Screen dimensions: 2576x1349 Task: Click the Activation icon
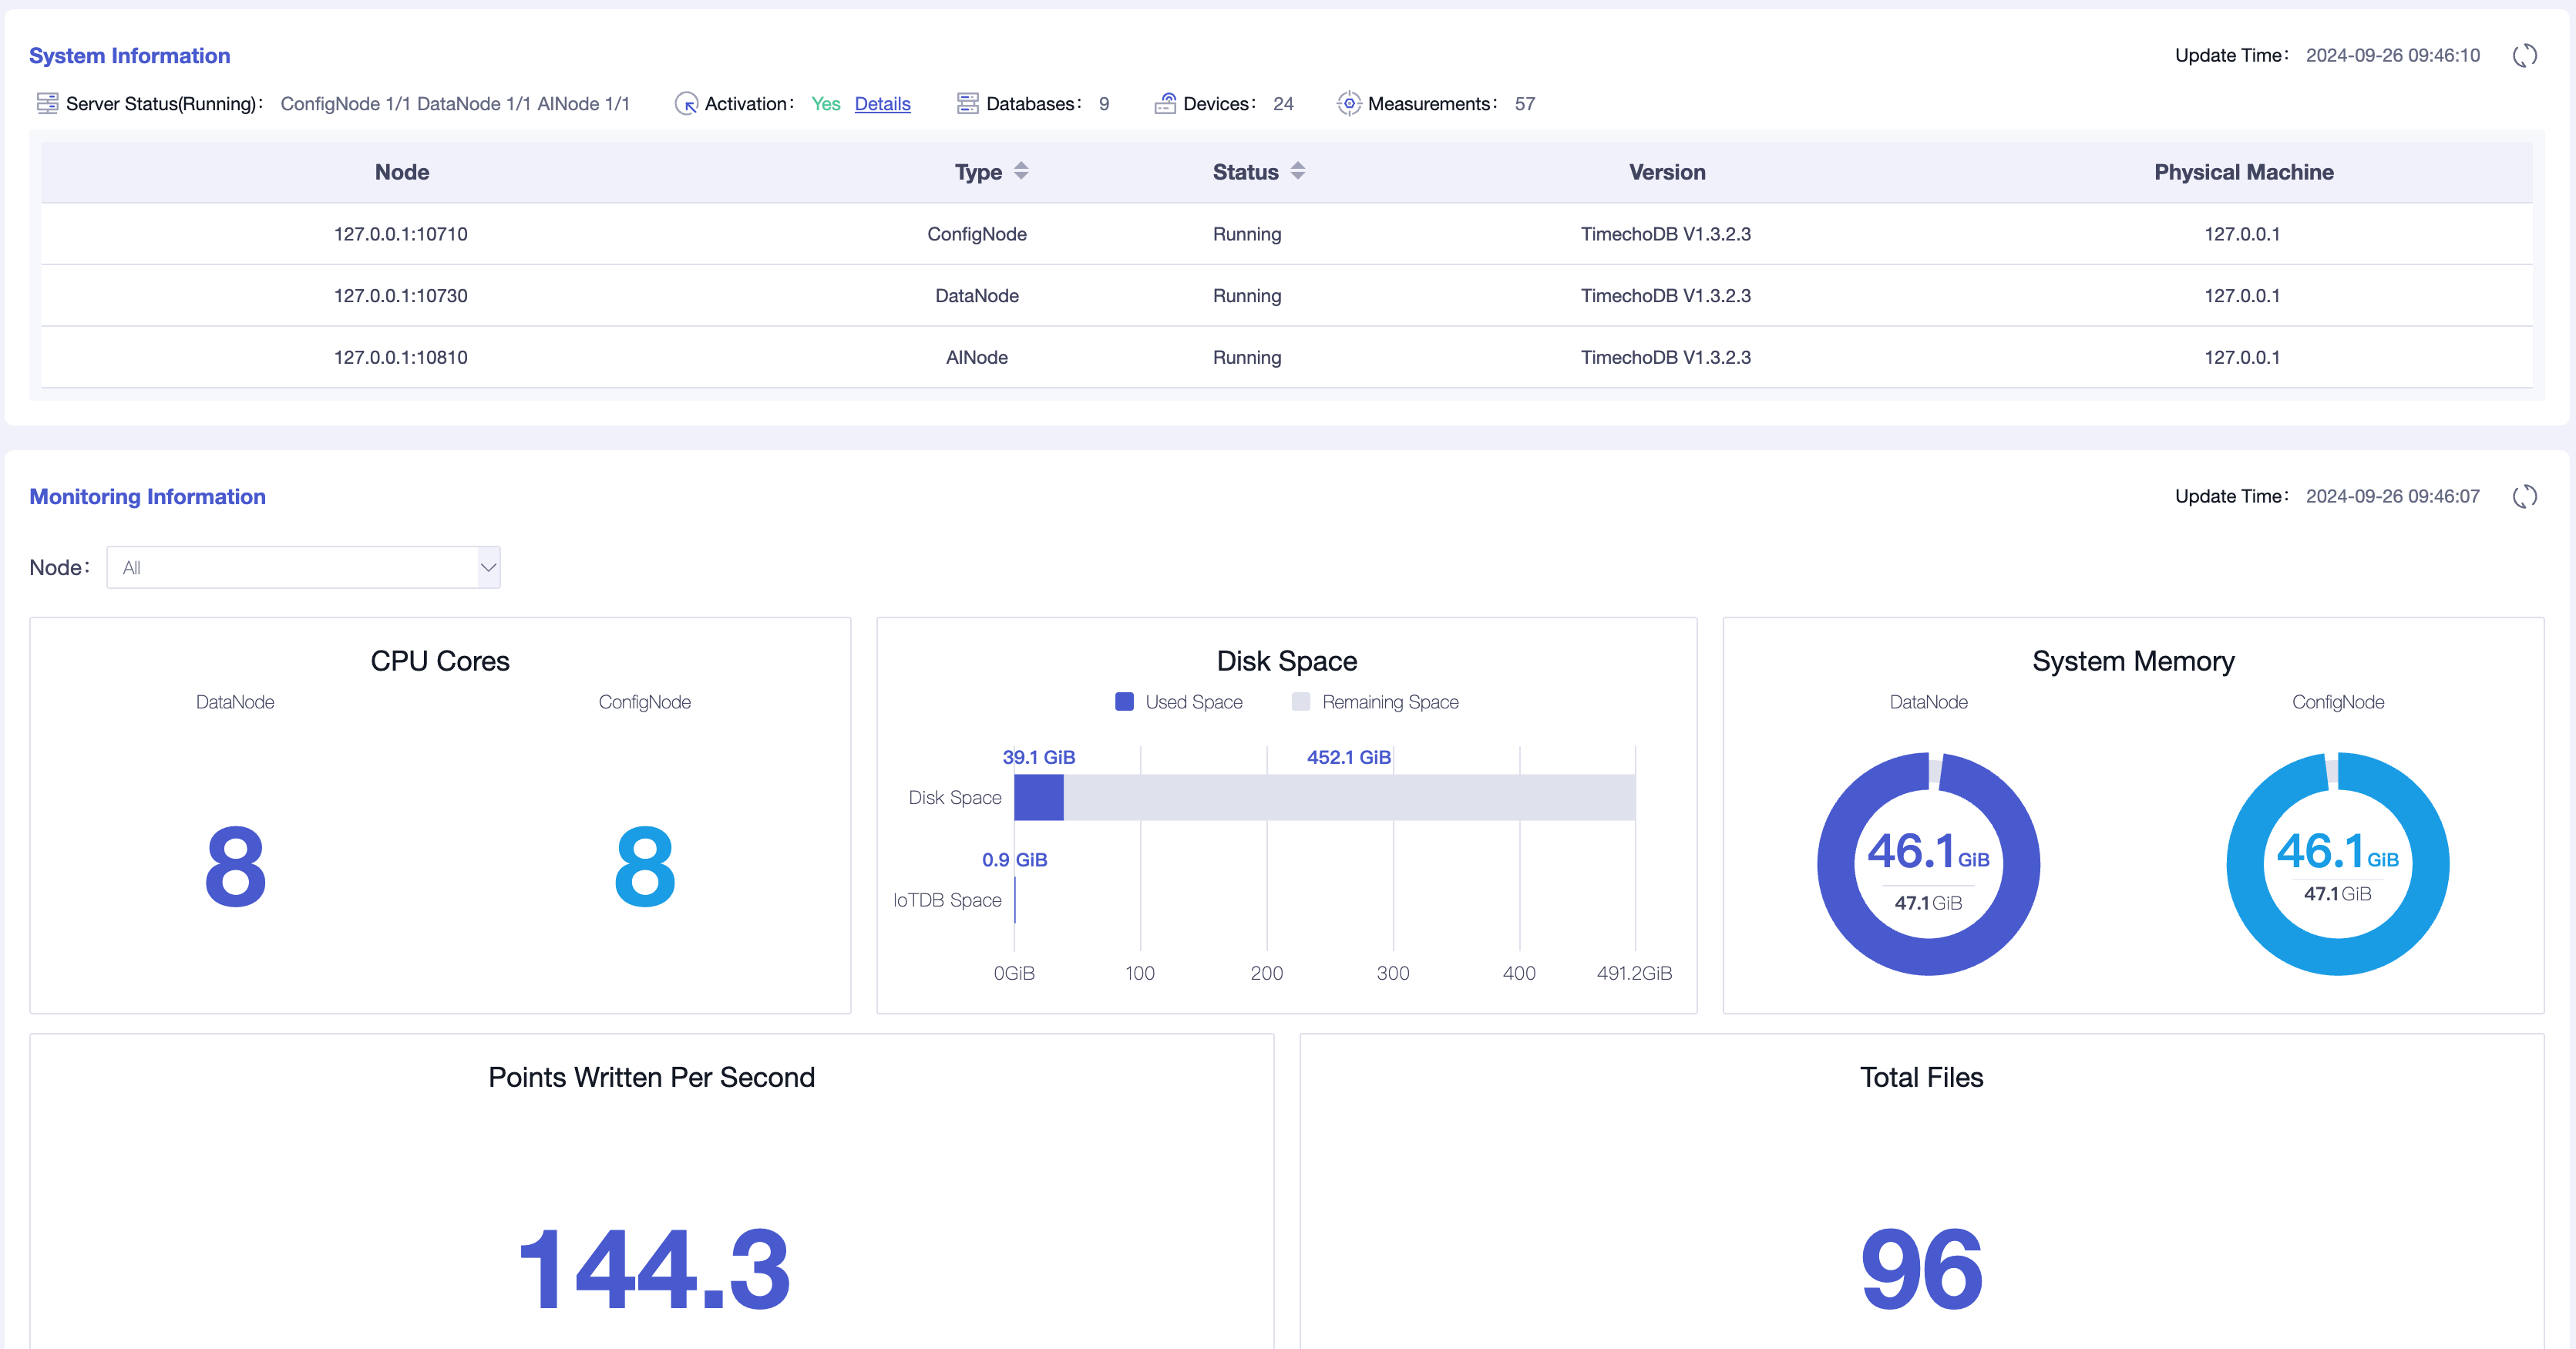(x=686, y=103)
